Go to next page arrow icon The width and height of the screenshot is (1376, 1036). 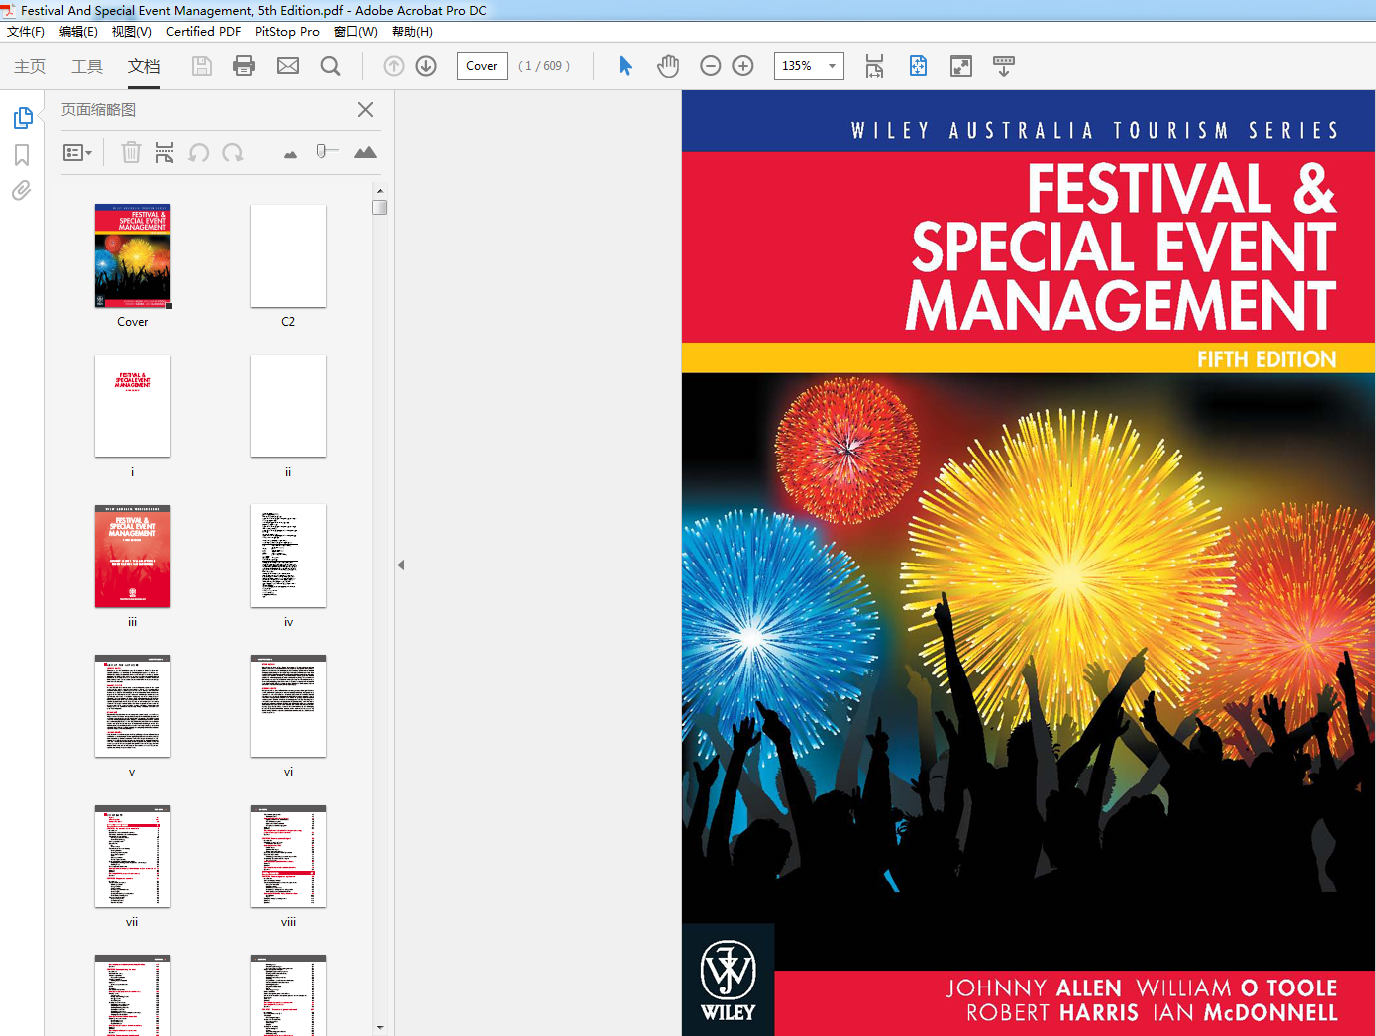point(426,66)
